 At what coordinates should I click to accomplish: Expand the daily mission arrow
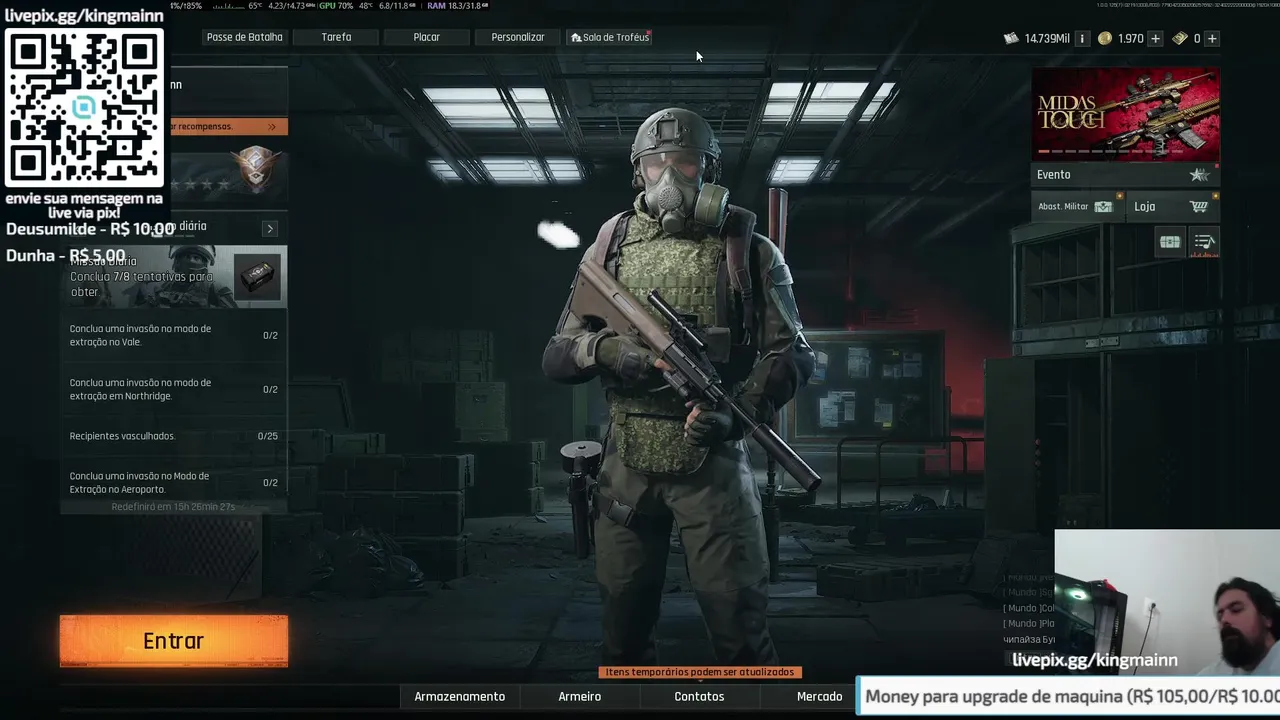click(x=269, y=229)
